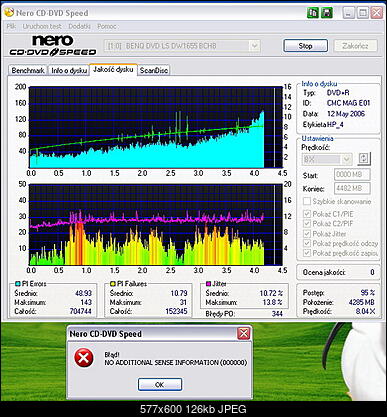The width and height of the screenshot is (387, 417).
Task: Click the disc label value HP_4
Action: [x=335, y=124]
